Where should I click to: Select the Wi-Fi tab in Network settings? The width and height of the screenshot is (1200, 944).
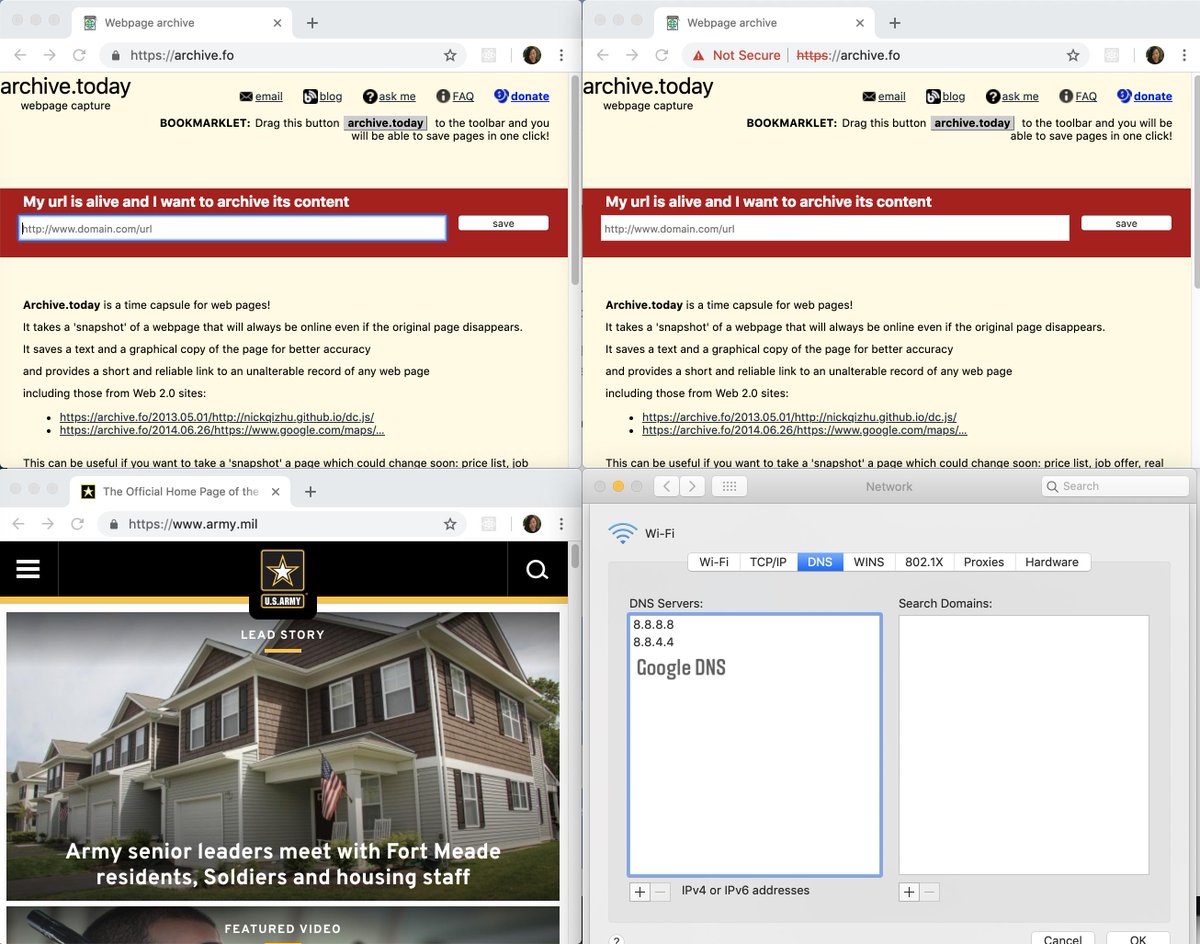pyautogui.click(x=714, y=562)
